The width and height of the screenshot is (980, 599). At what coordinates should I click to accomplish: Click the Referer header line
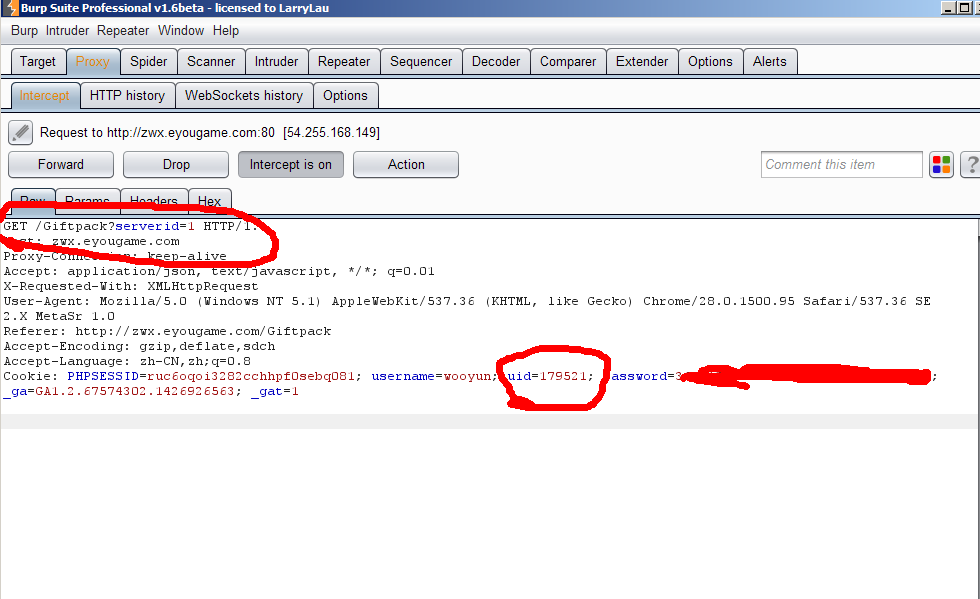point(168,331)
